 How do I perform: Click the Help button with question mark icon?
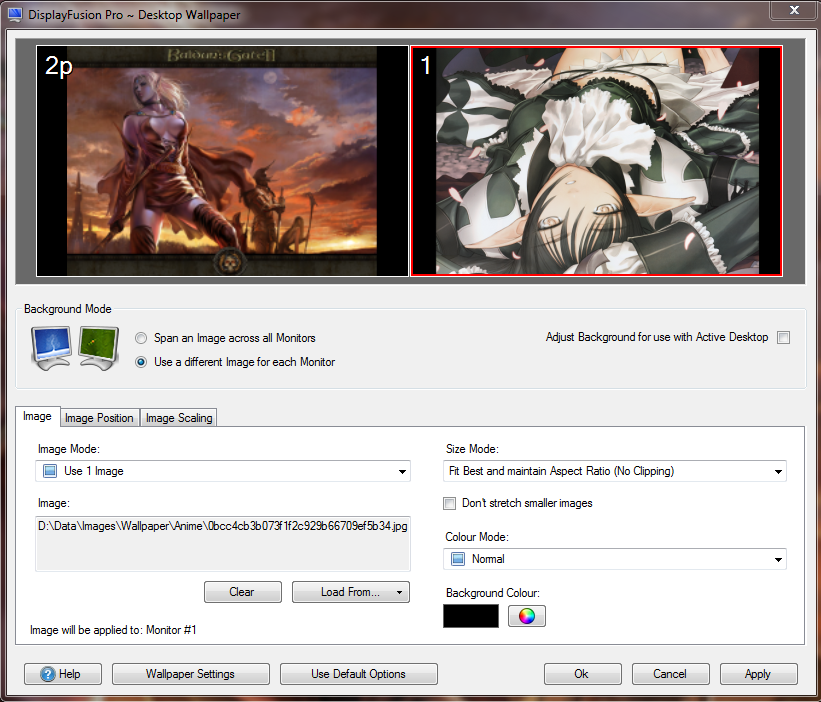tap(61, 674)
